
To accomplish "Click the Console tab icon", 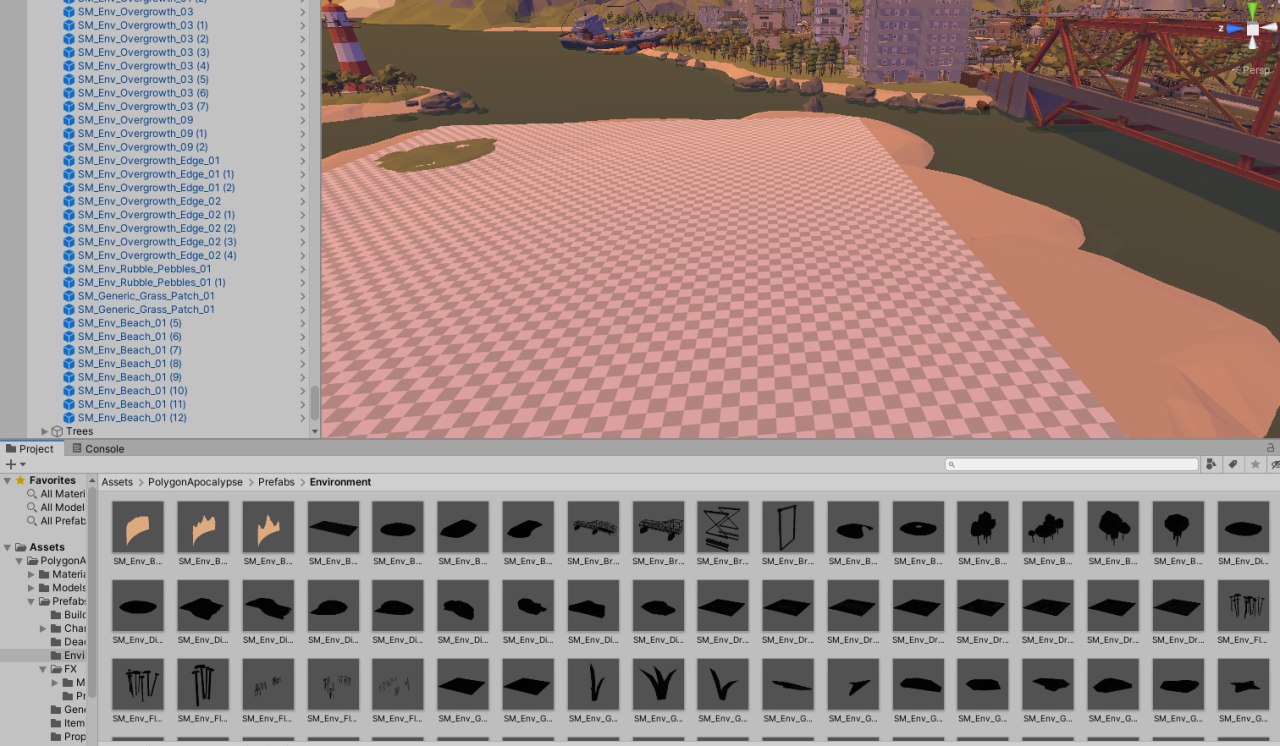I will pos(77,449).
